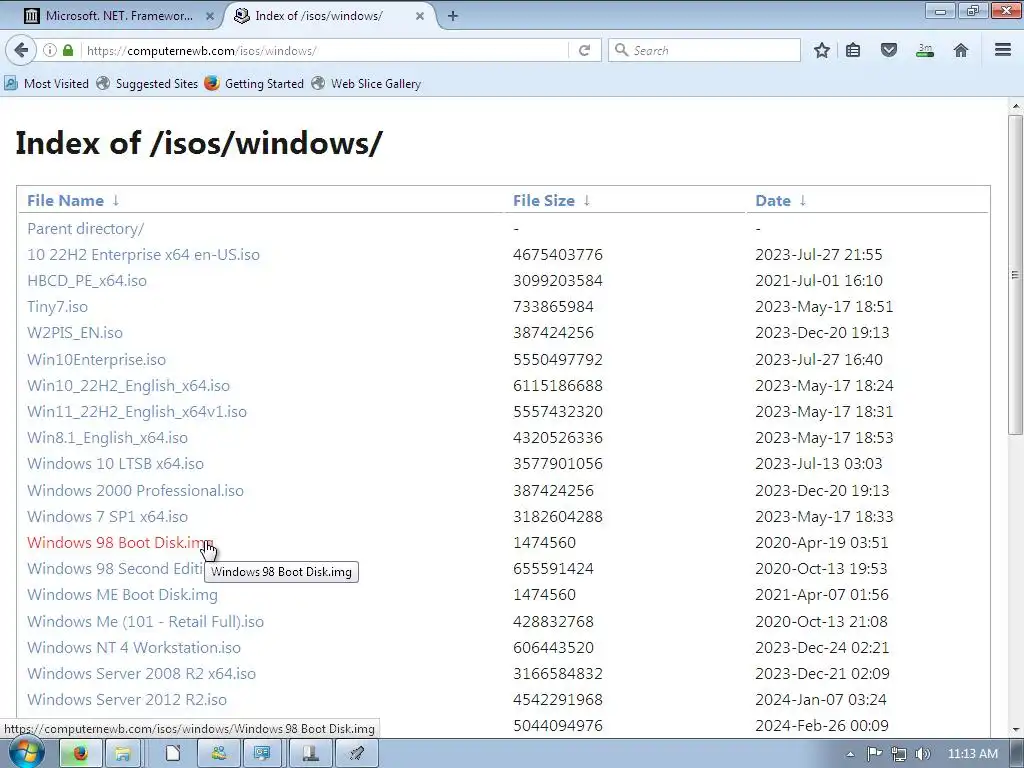1024x768 pixels.
Task: Click the vertical scrollbar thumb
Action: click(x=1015, y=274)
